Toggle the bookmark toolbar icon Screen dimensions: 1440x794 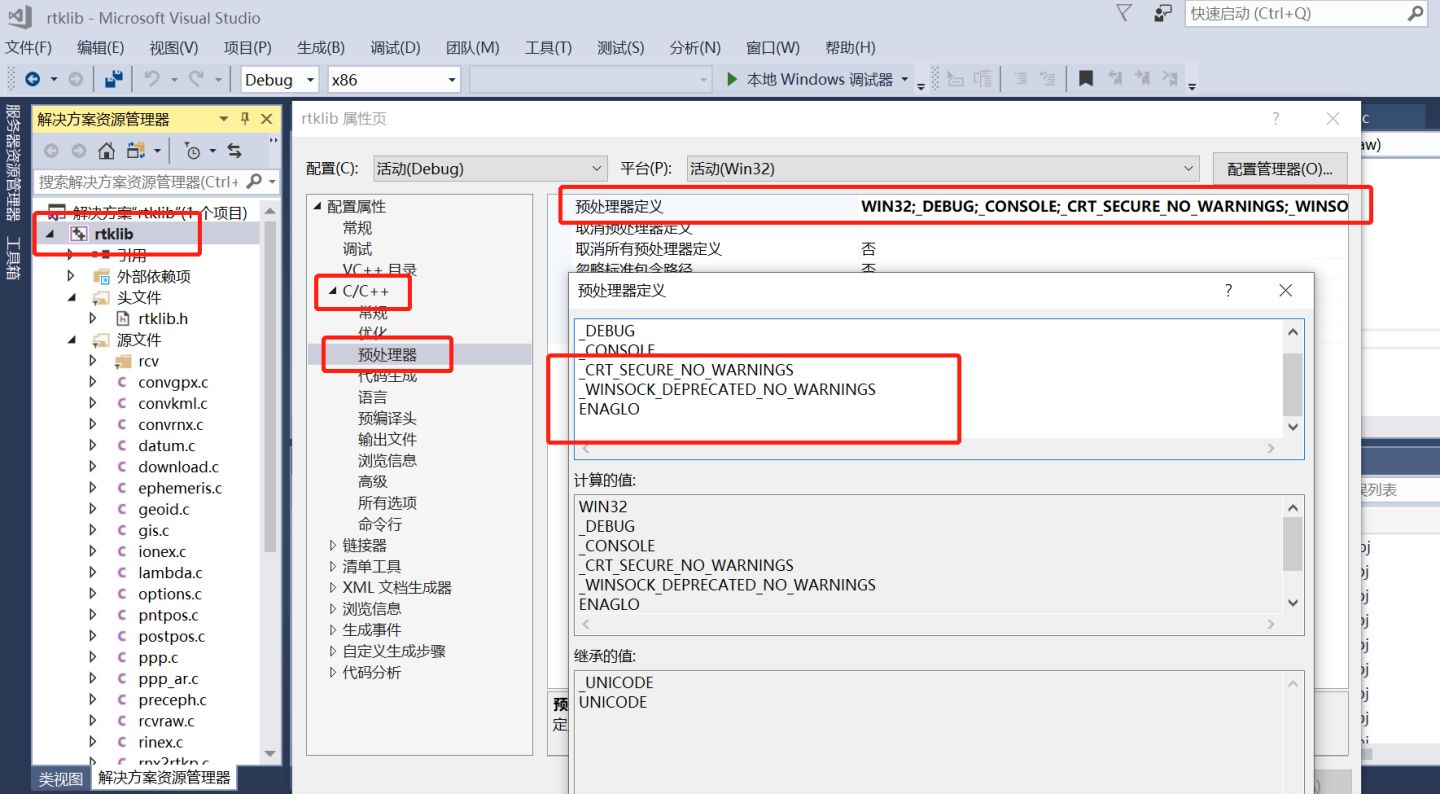pos(1086,79)
